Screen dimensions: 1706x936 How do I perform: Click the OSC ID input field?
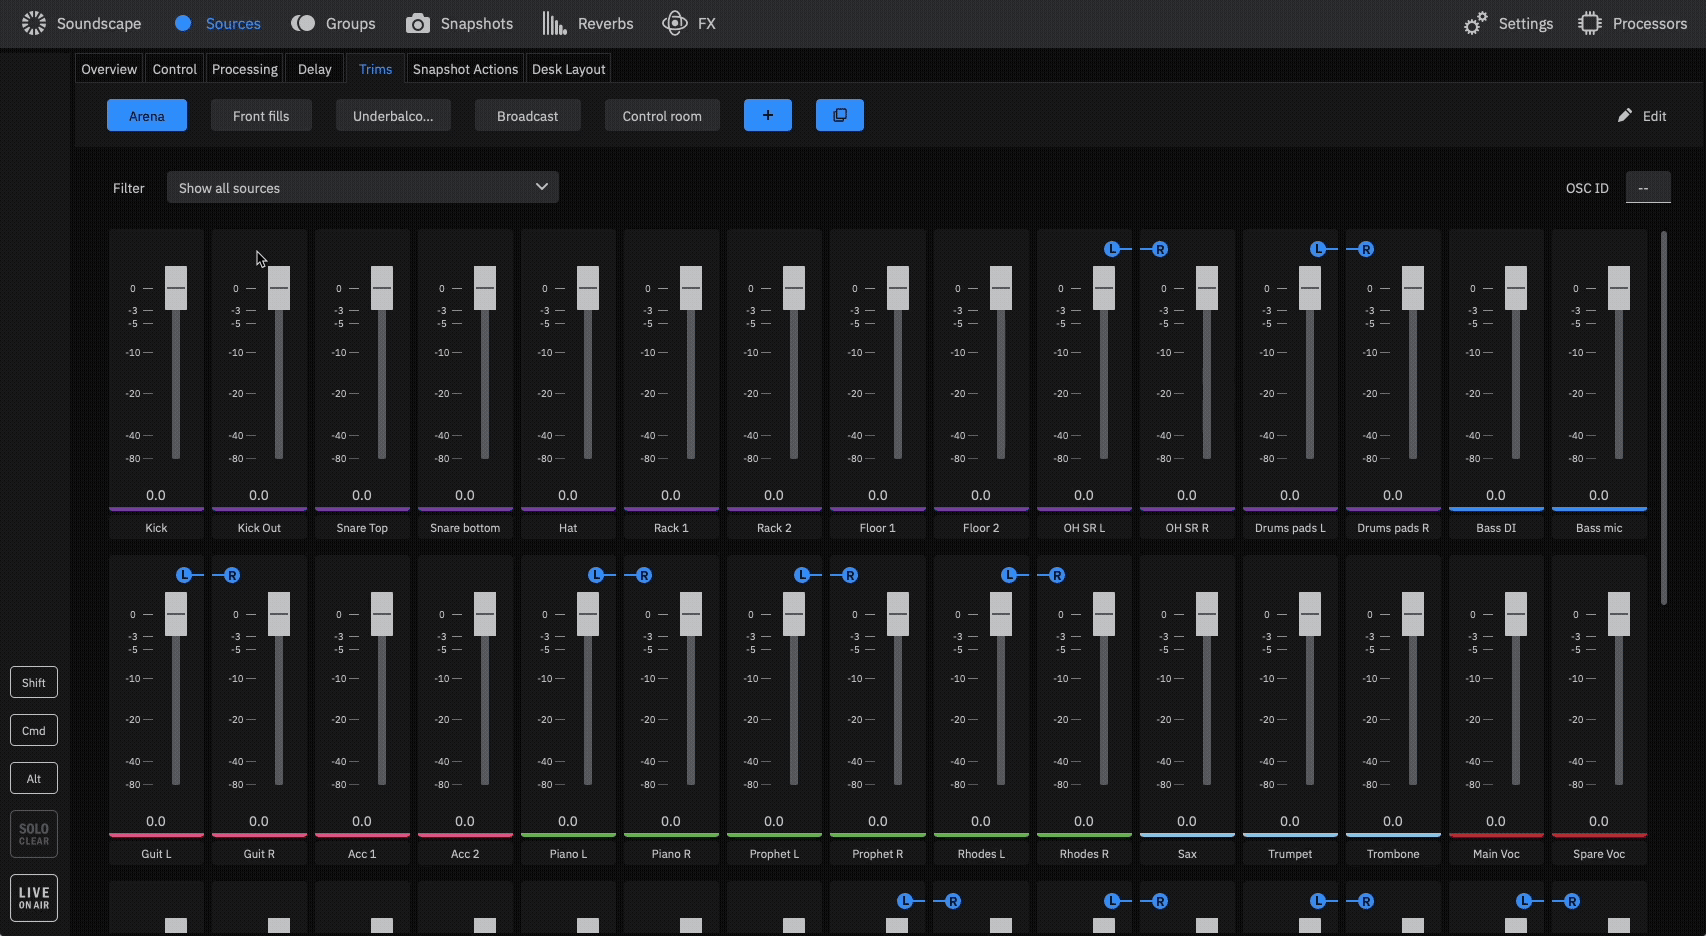point(1648,188)
